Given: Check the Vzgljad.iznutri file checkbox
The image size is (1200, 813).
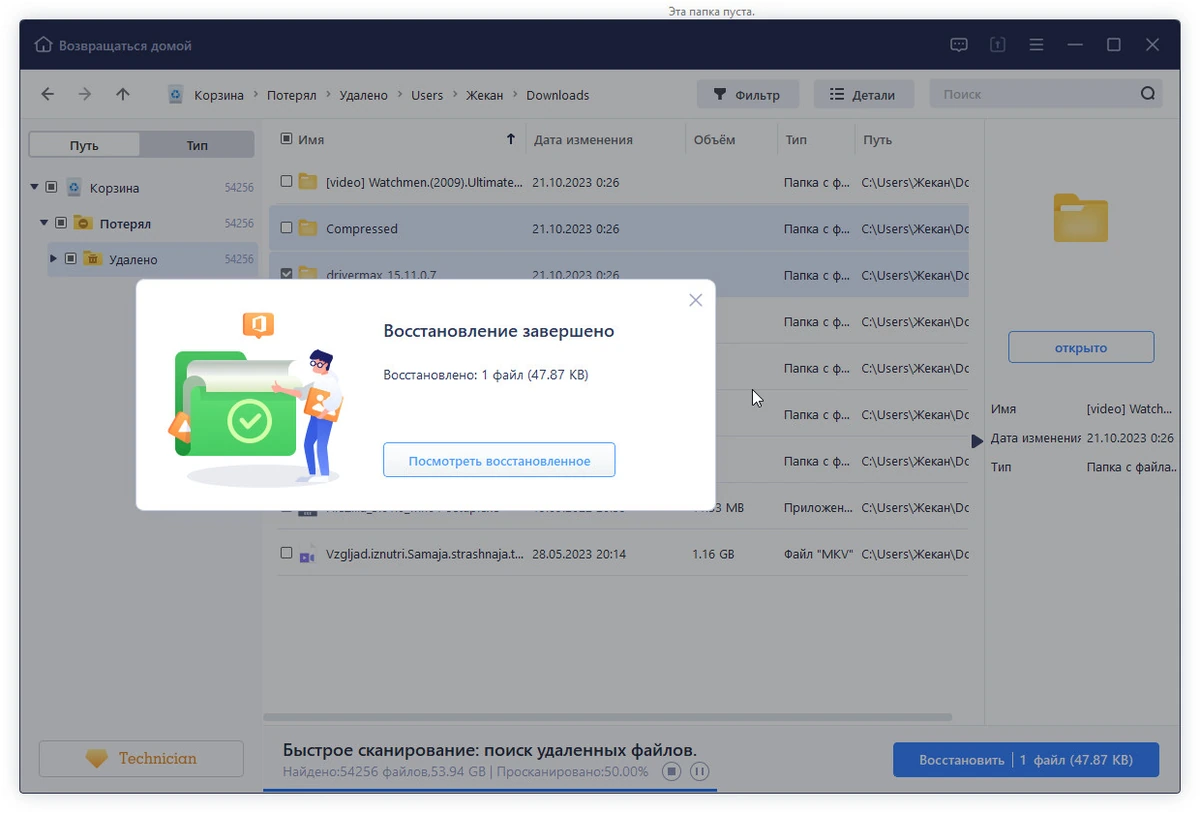Looking at the screenshot, I should [286, 553].
